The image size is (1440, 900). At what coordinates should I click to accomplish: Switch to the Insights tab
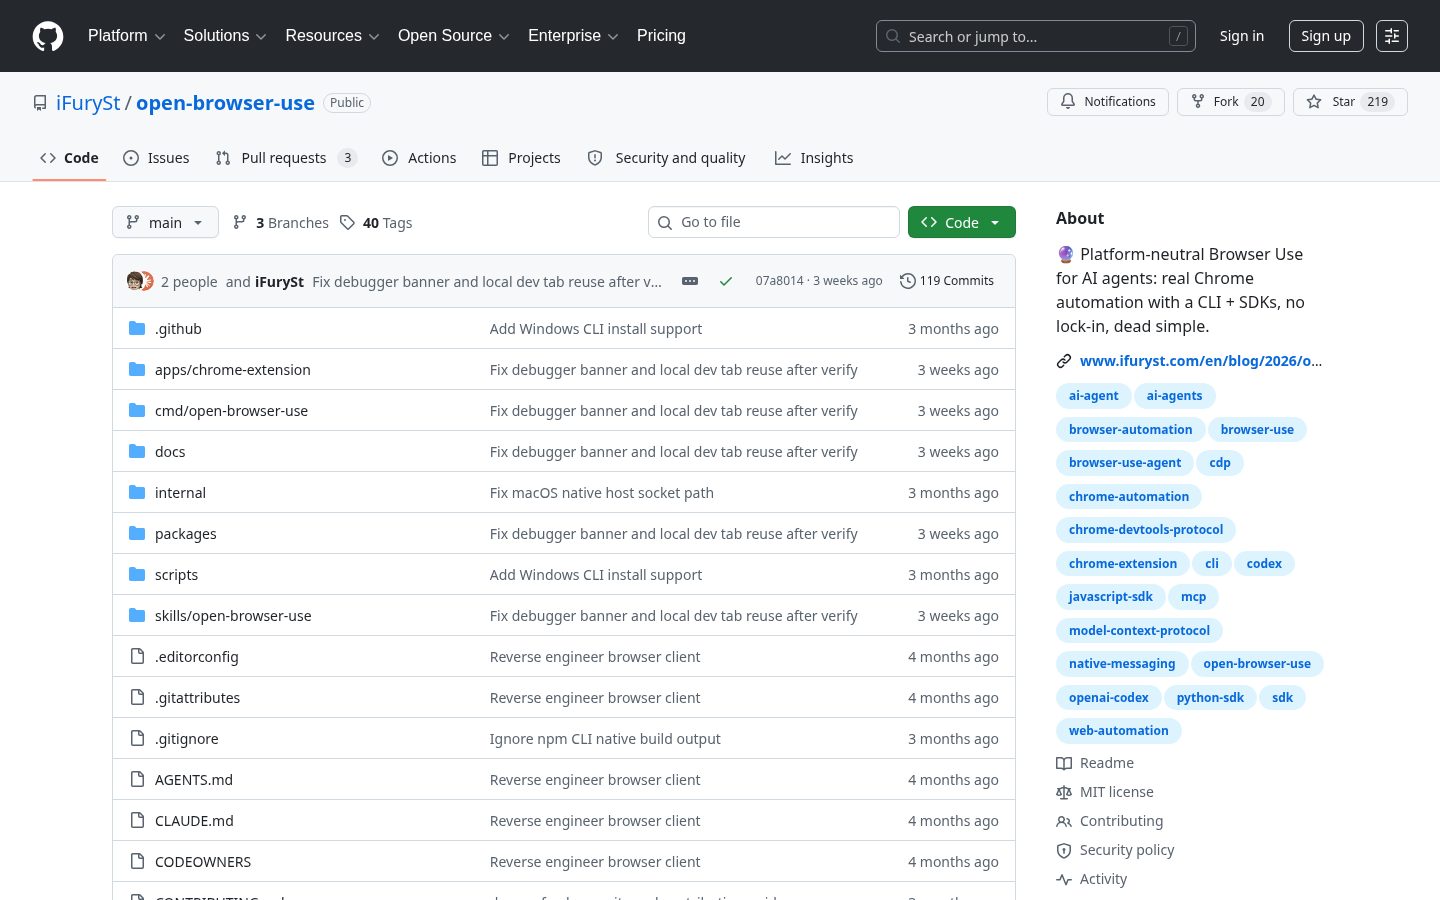click(814, 158)
